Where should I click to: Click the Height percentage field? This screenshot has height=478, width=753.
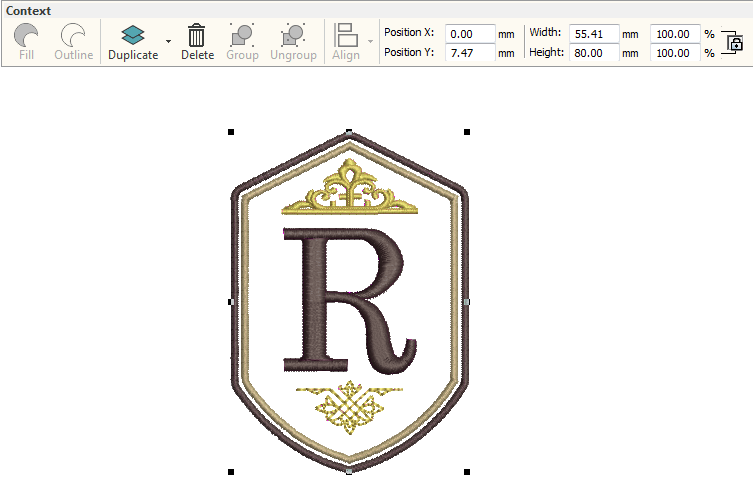click(x=675, y=53)
